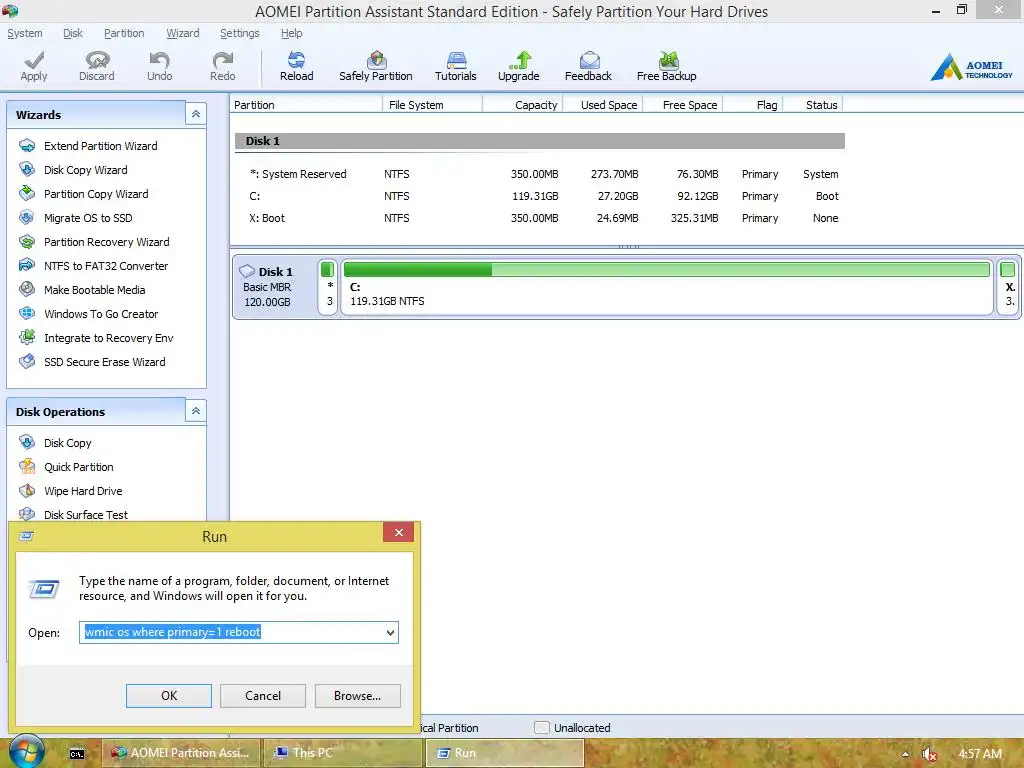The image size is (1024, 768).
Task: Click the Free Backup toolbar icon
Action: click(x=667, y=67)
